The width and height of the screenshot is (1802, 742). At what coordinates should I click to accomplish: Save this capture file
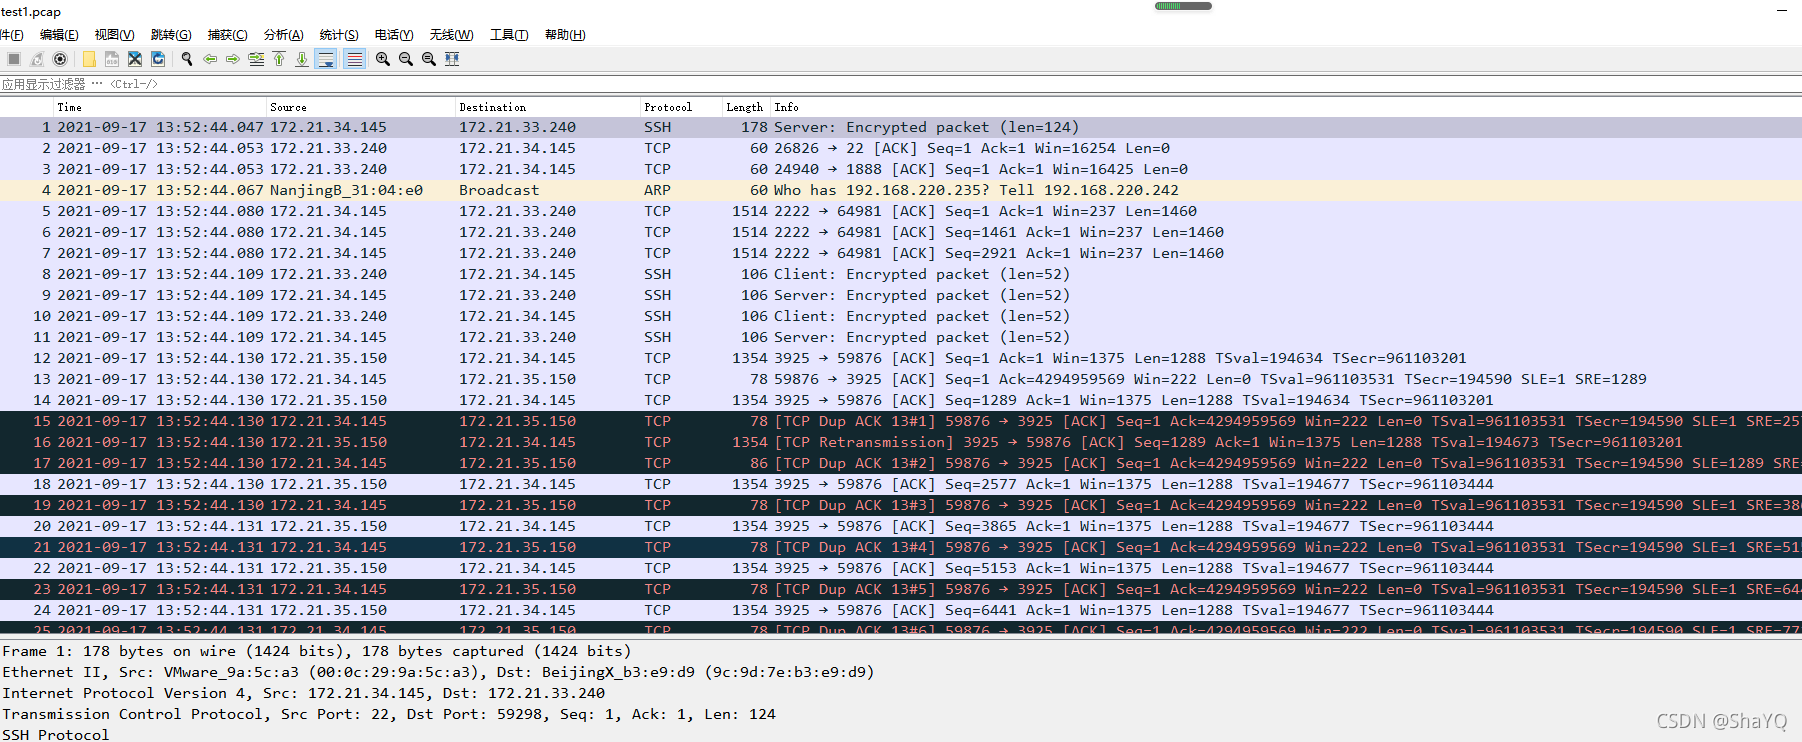click(112, 59)
